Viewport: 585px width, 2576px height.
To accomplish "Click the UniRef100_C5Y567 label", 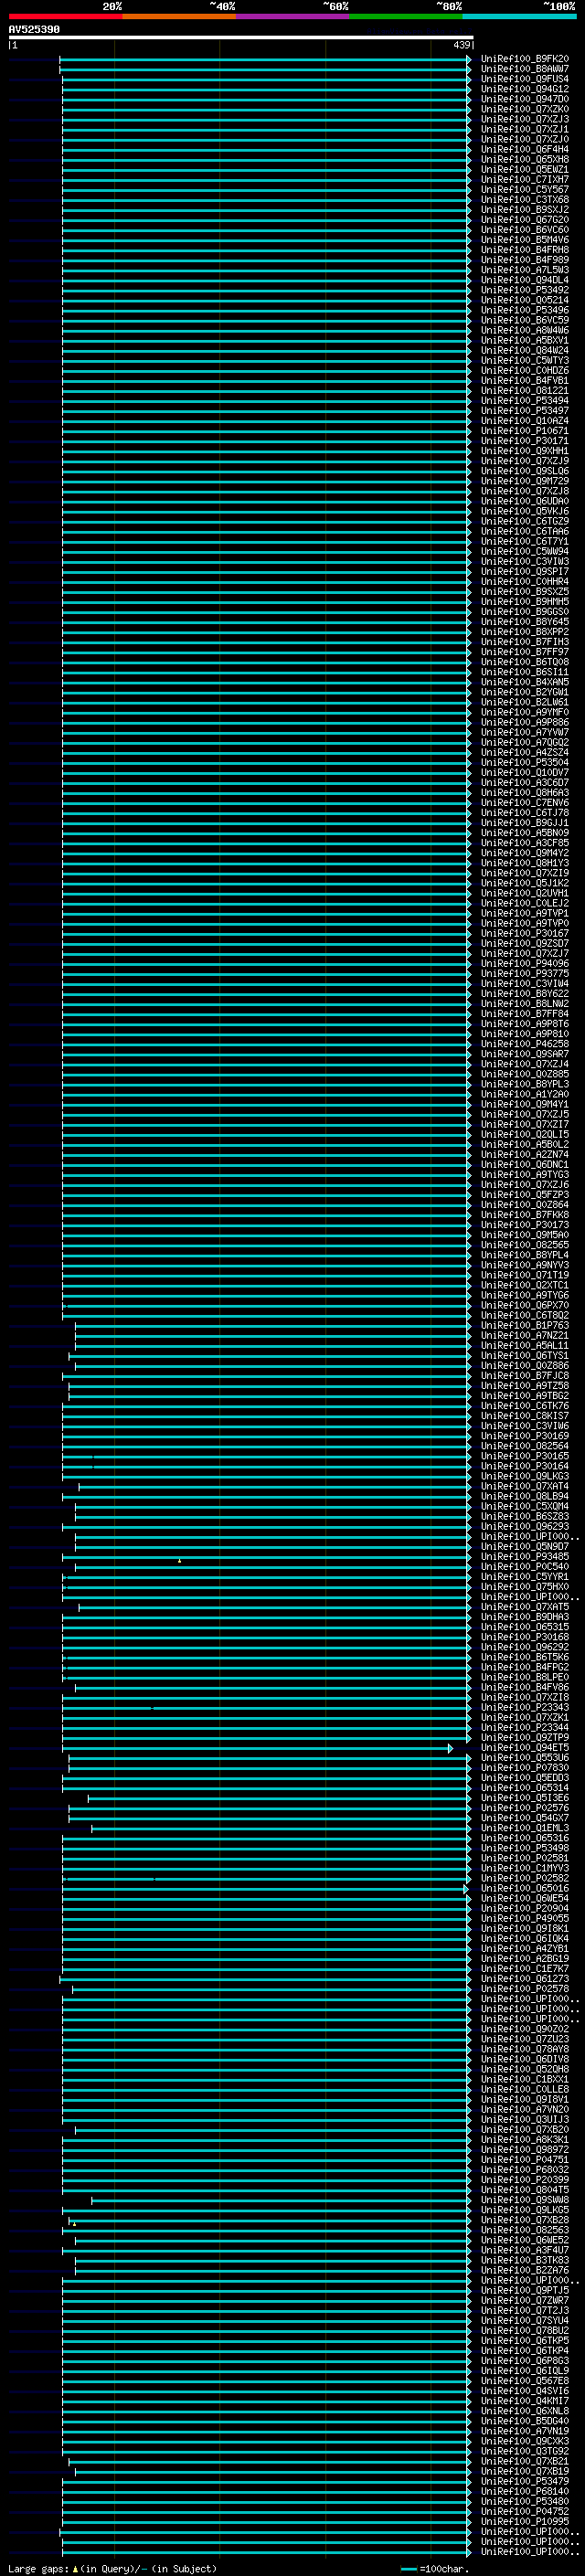I will (x=525, y=189).
